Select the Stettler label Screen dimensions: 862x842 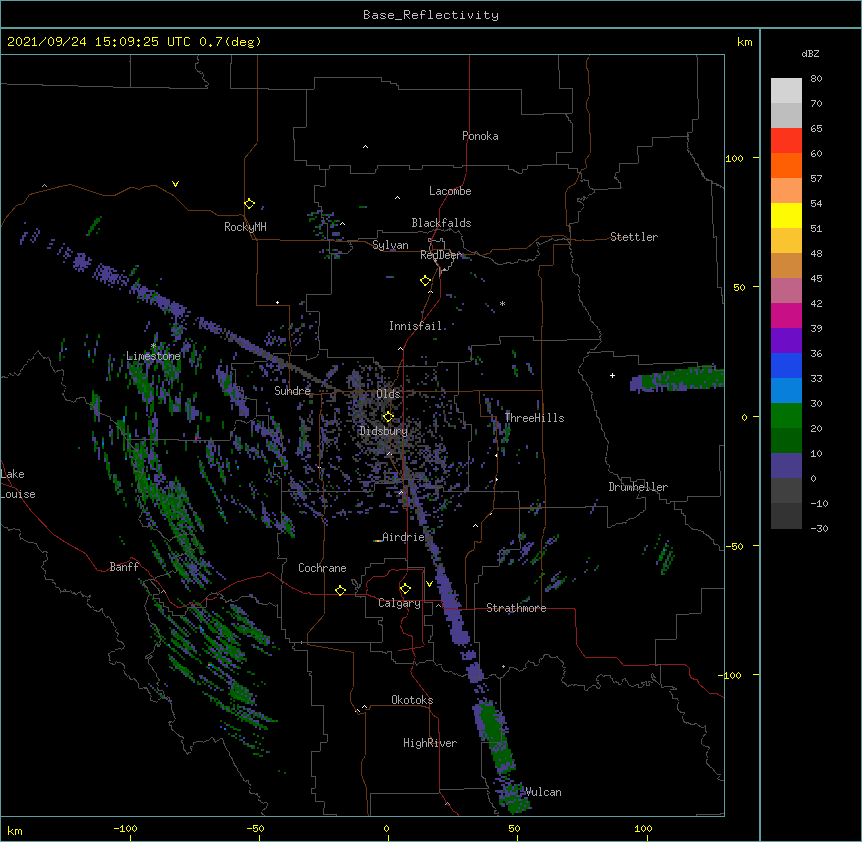(x=634, y=237)
